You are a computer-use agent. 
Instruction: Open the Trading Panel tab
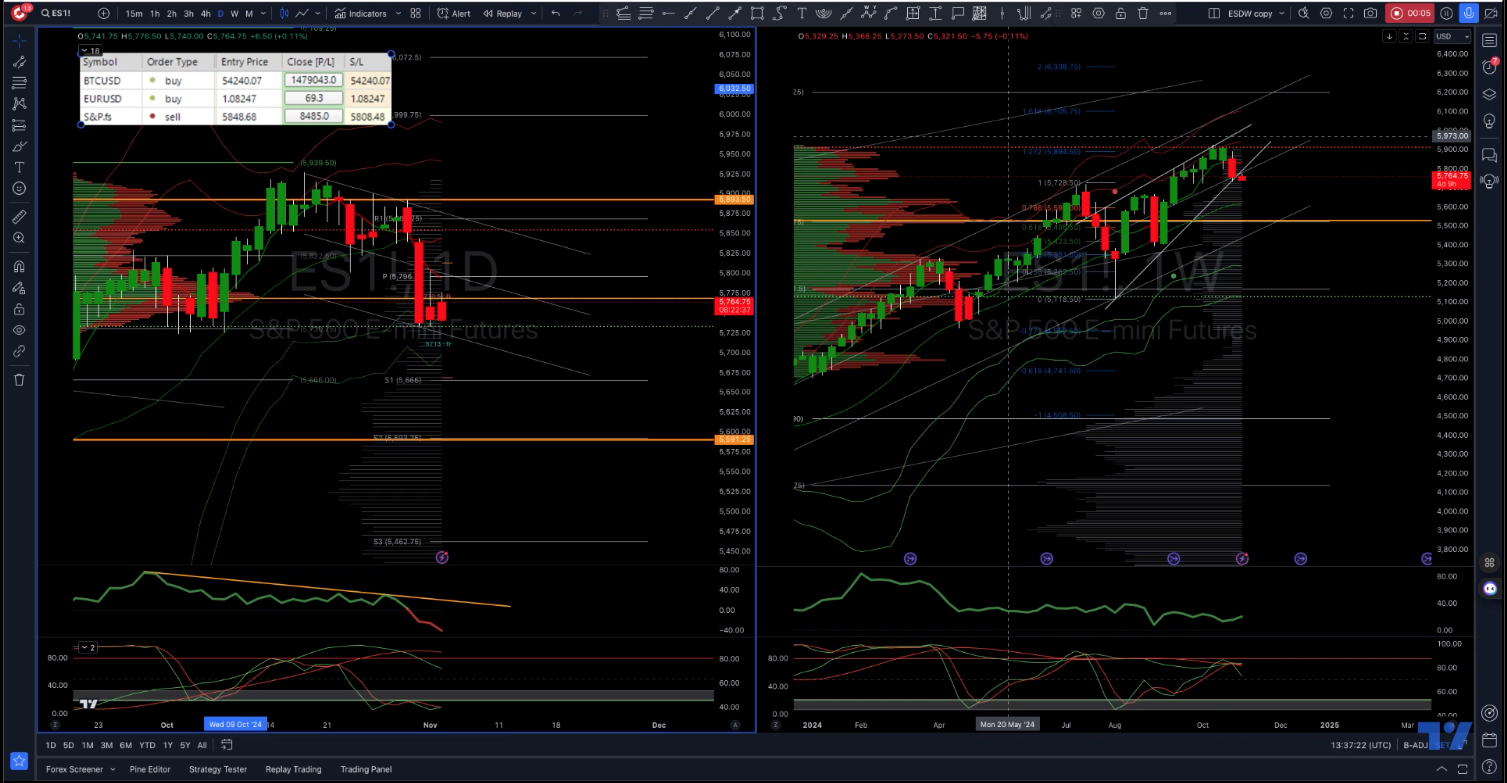click(366, 769)
